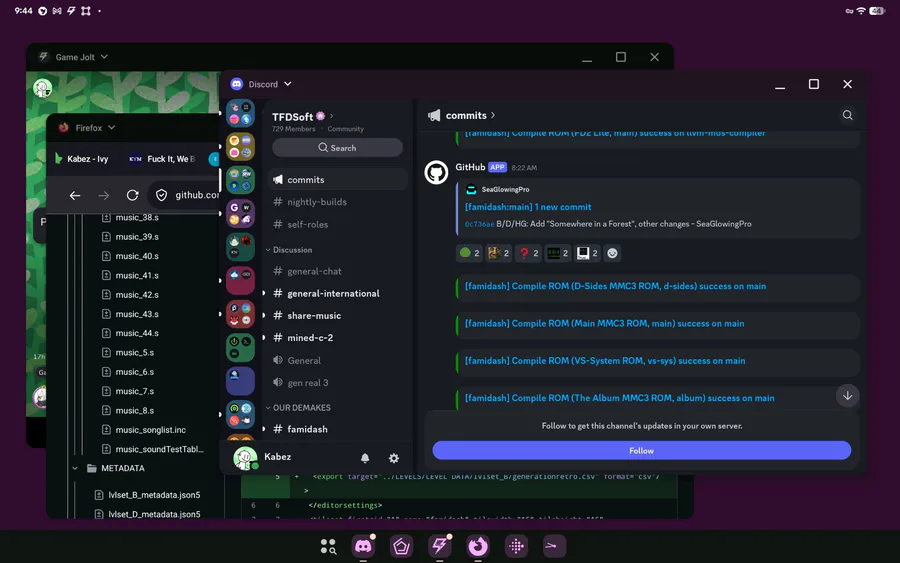The height and width of the screenshot is (563, 900).
Task: Open the mined-c-2 channel
Action: pos(338,338)
